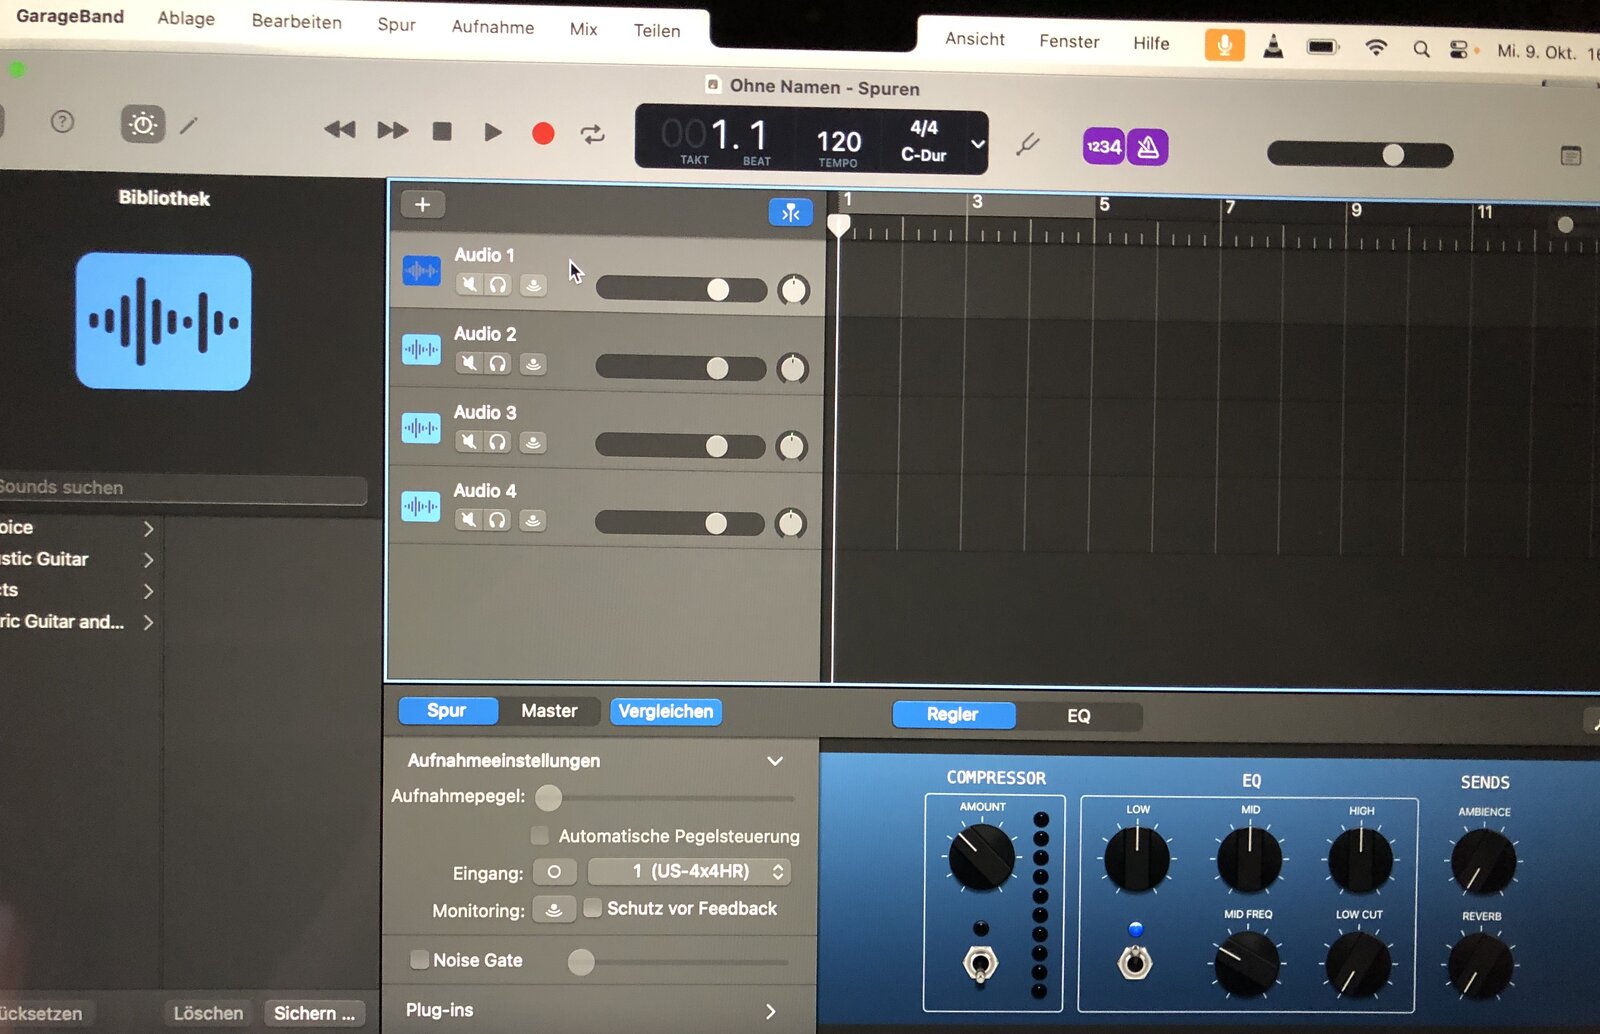Enable input monitoring on Audio 1
This screenshot has width=1600, height=1034.
click(x=534, y=286)
